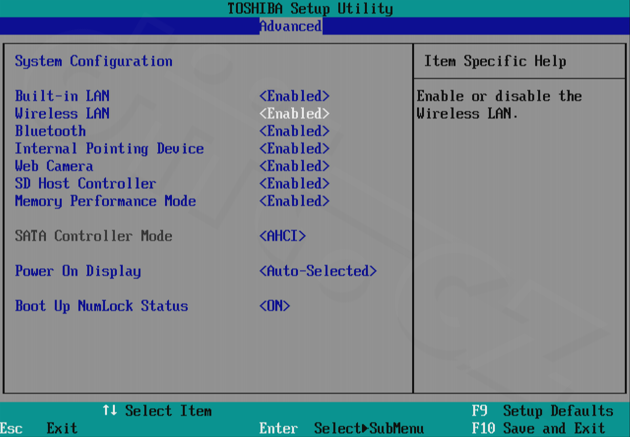Open the Auto-Selected display option
630x437 pixels.
(318, 271)
